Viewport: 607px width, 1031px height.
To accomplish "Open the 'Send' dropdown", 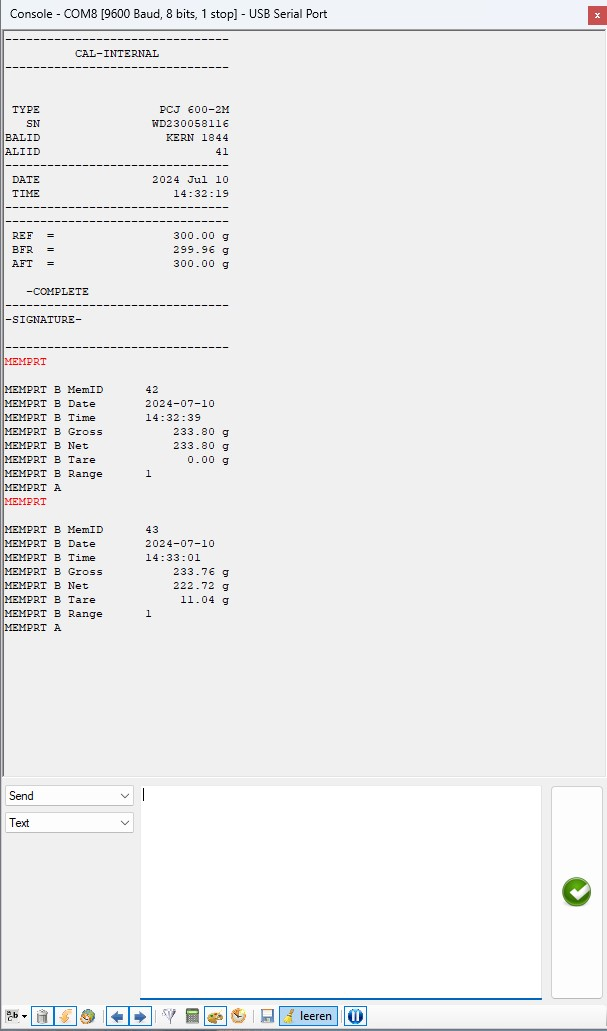I will [x=69, y=796].
